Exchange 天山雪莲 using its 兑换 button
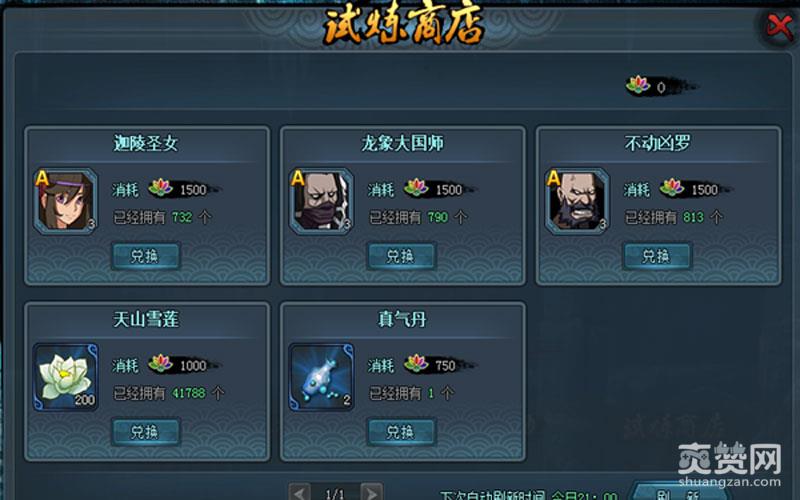Screen dimensions: 800x500 (x=145, y=432)
